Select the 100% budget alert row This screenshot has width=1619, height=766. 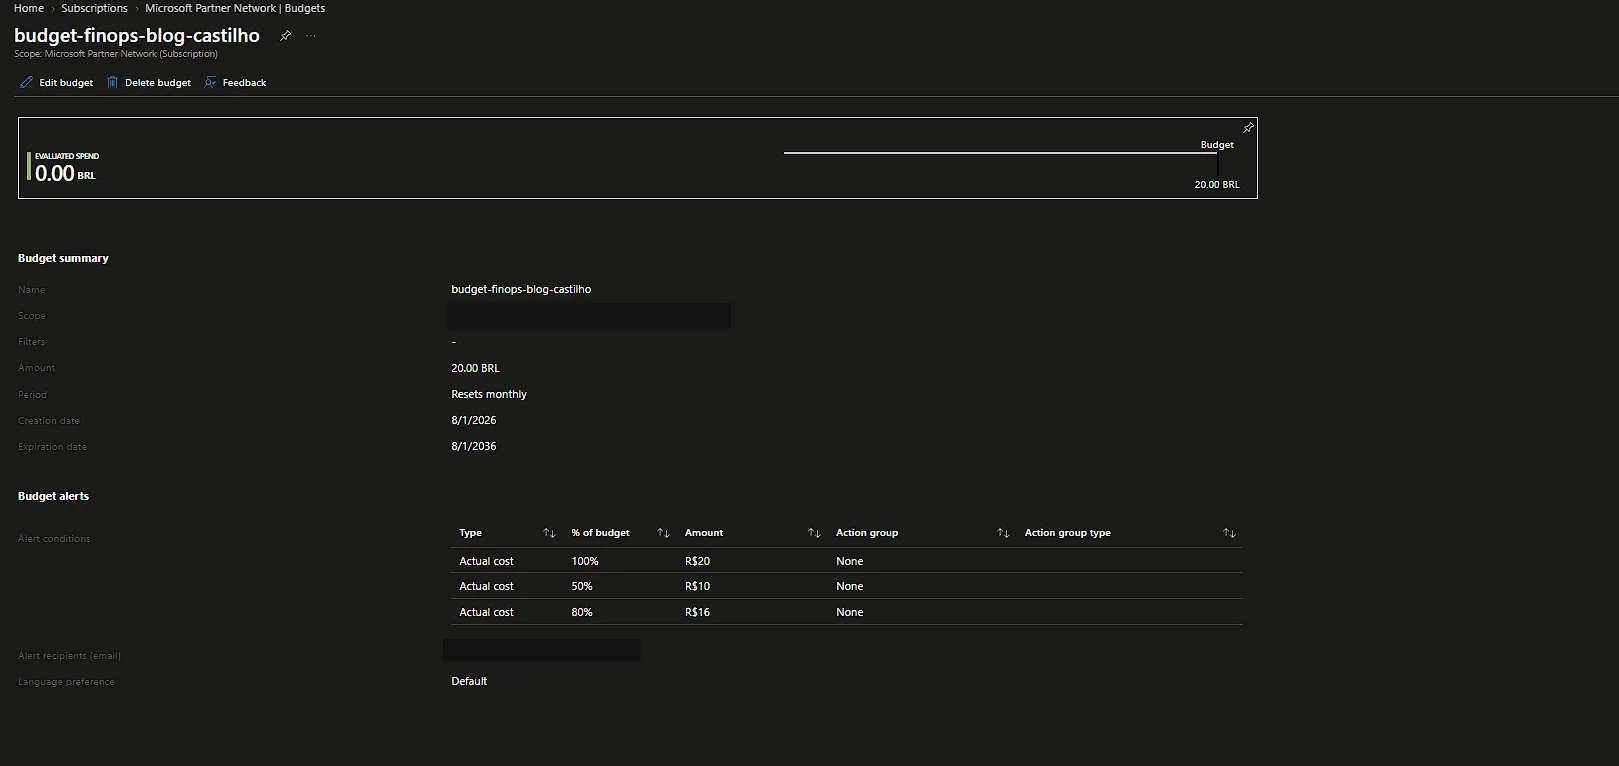click(x=847, y=561)
